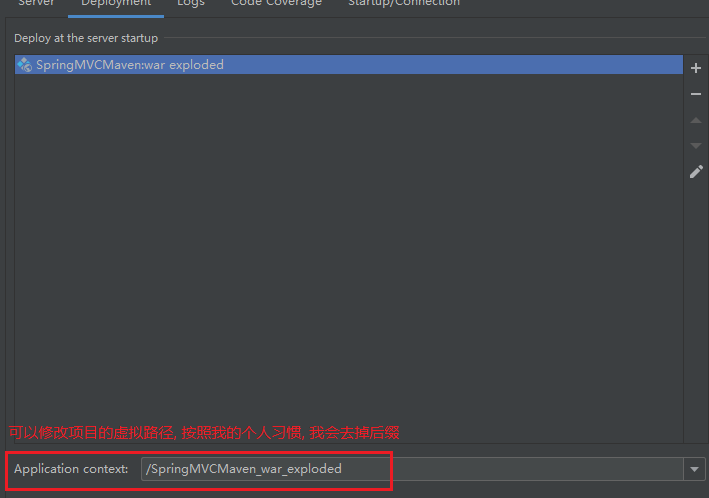709x498 pixels.
Task: Focus the Application context path field
Action: (x=412, y=469)
